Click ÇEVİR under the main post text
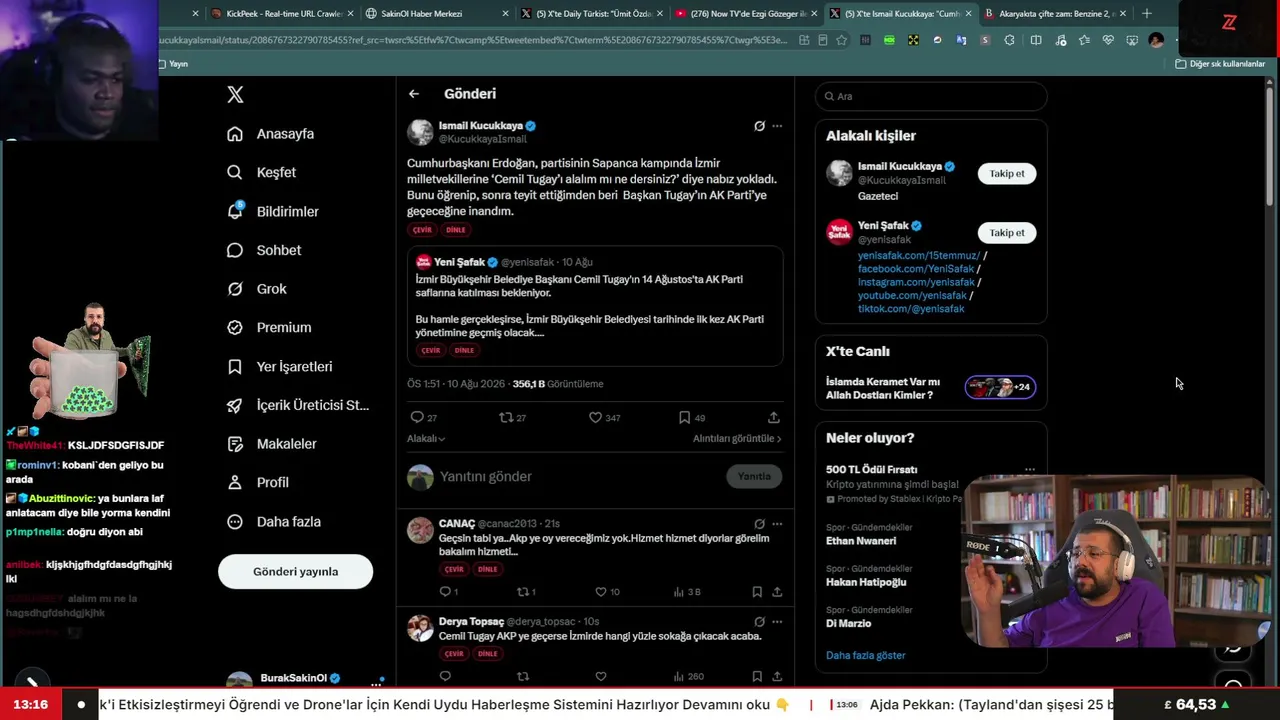This screenshot has height=720, width=1280. tap(423, 230)
